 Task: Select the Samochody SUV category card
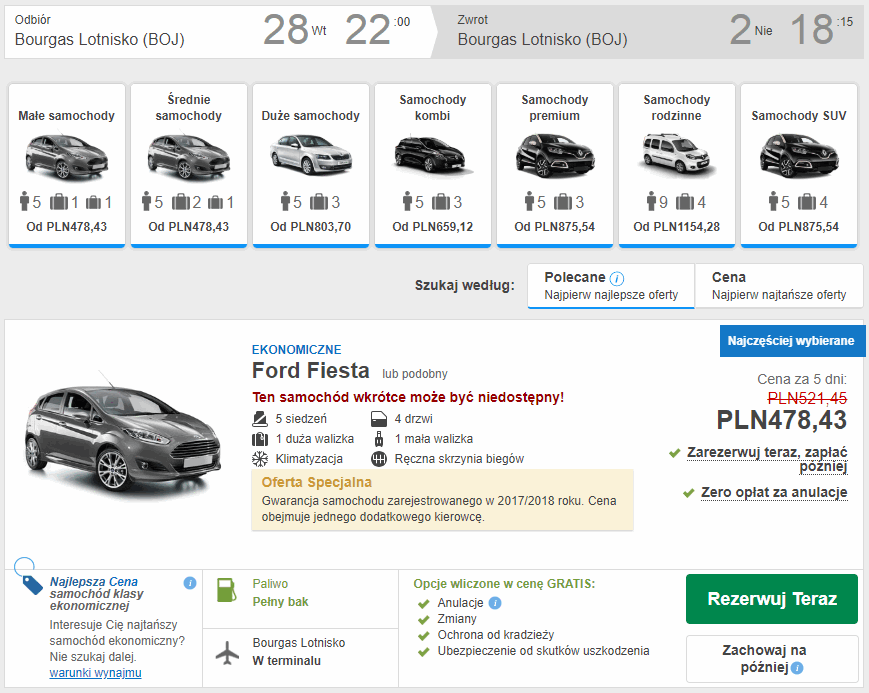799,165
